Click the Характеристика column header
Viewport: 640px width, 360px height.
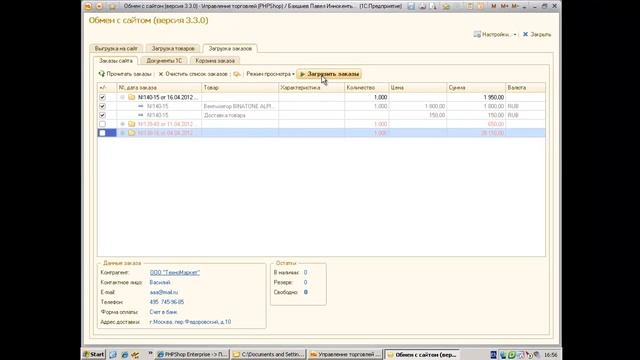click(311, 87)
